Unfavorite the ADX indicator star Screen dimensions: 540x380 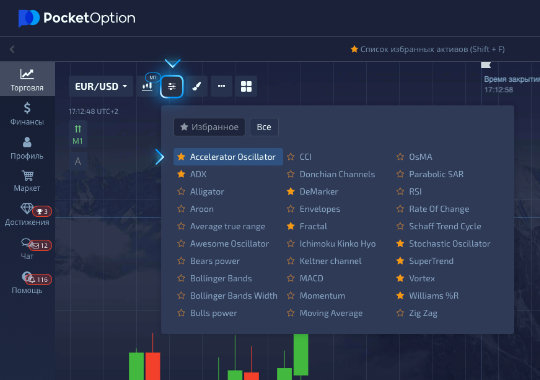(x=181, y=174)
